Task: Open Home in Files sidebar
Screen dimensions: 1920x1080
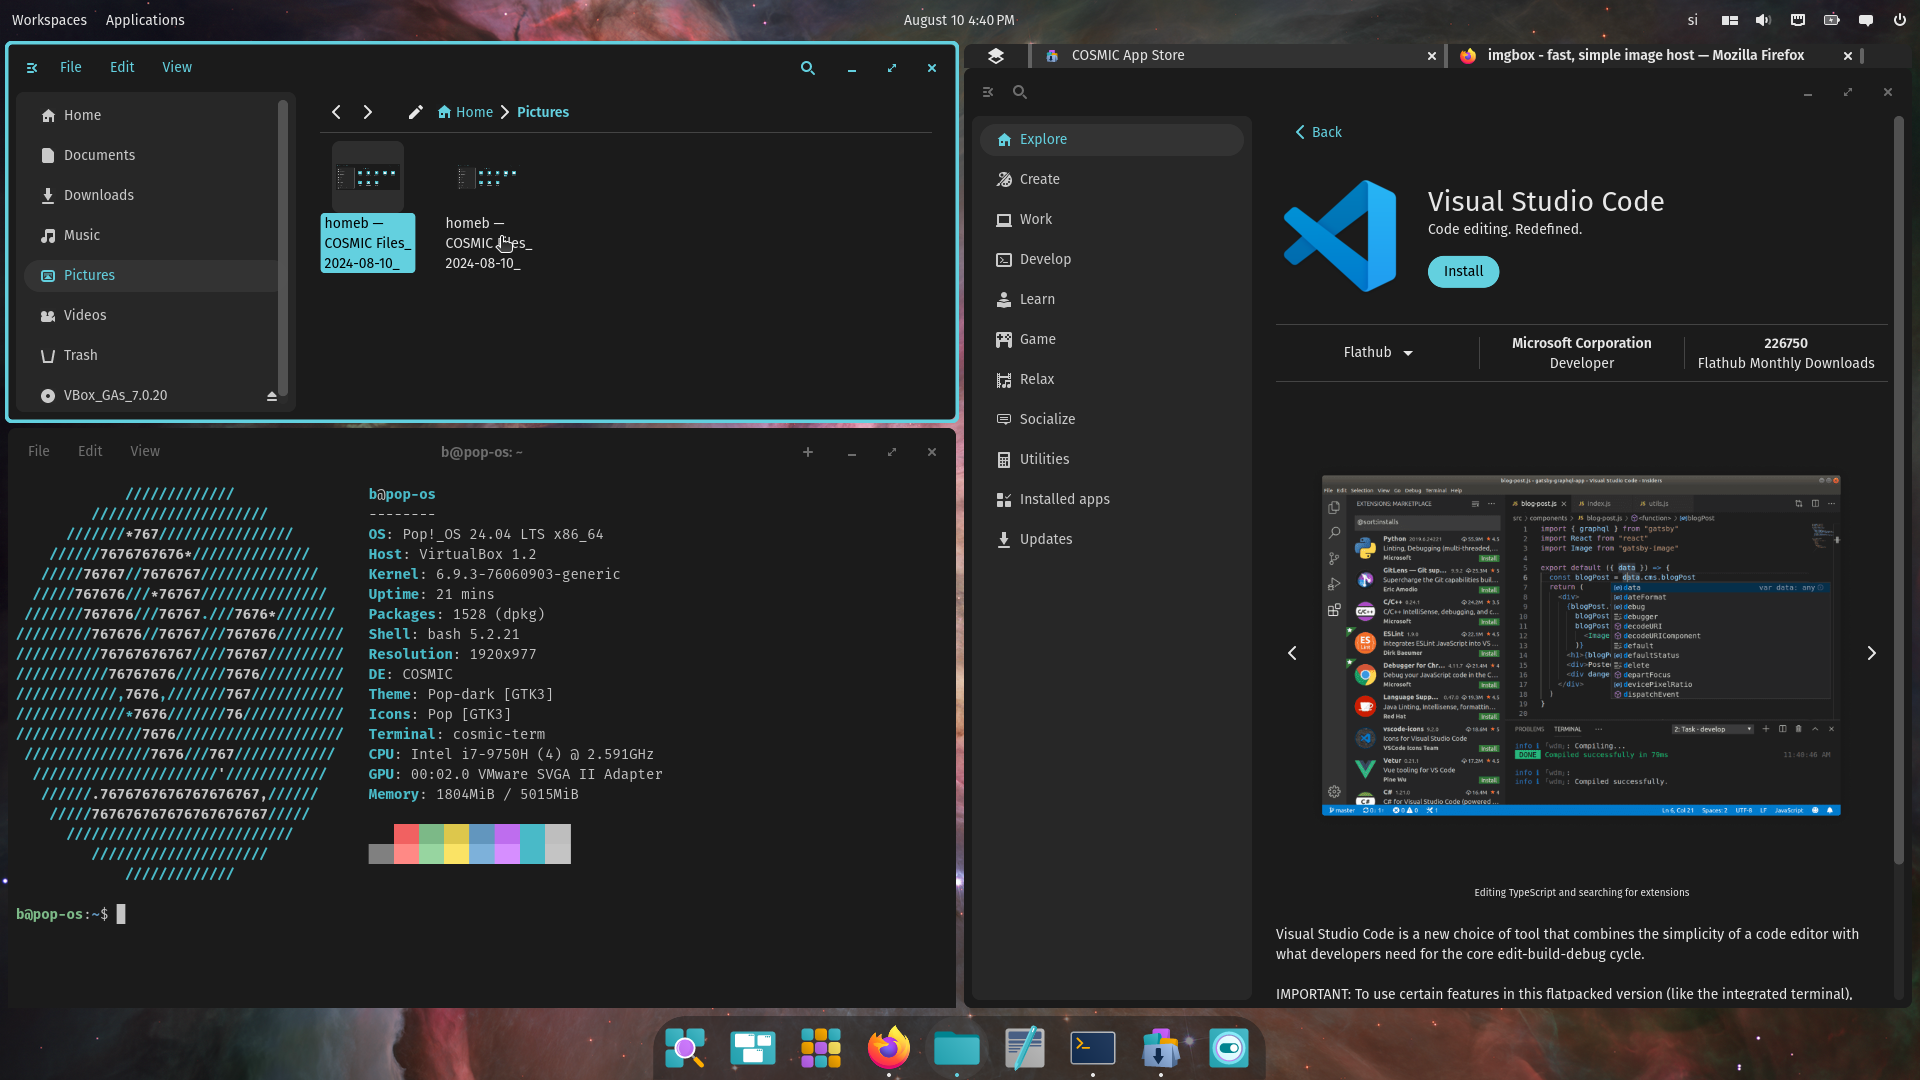Action: pyautogui.click(x=150, y=115)
